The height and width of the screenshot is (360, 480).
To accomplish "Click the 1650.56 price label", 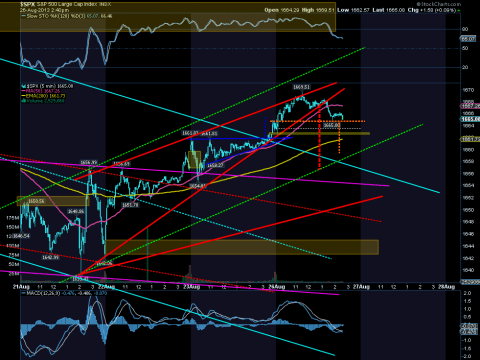I will [36, 201].
